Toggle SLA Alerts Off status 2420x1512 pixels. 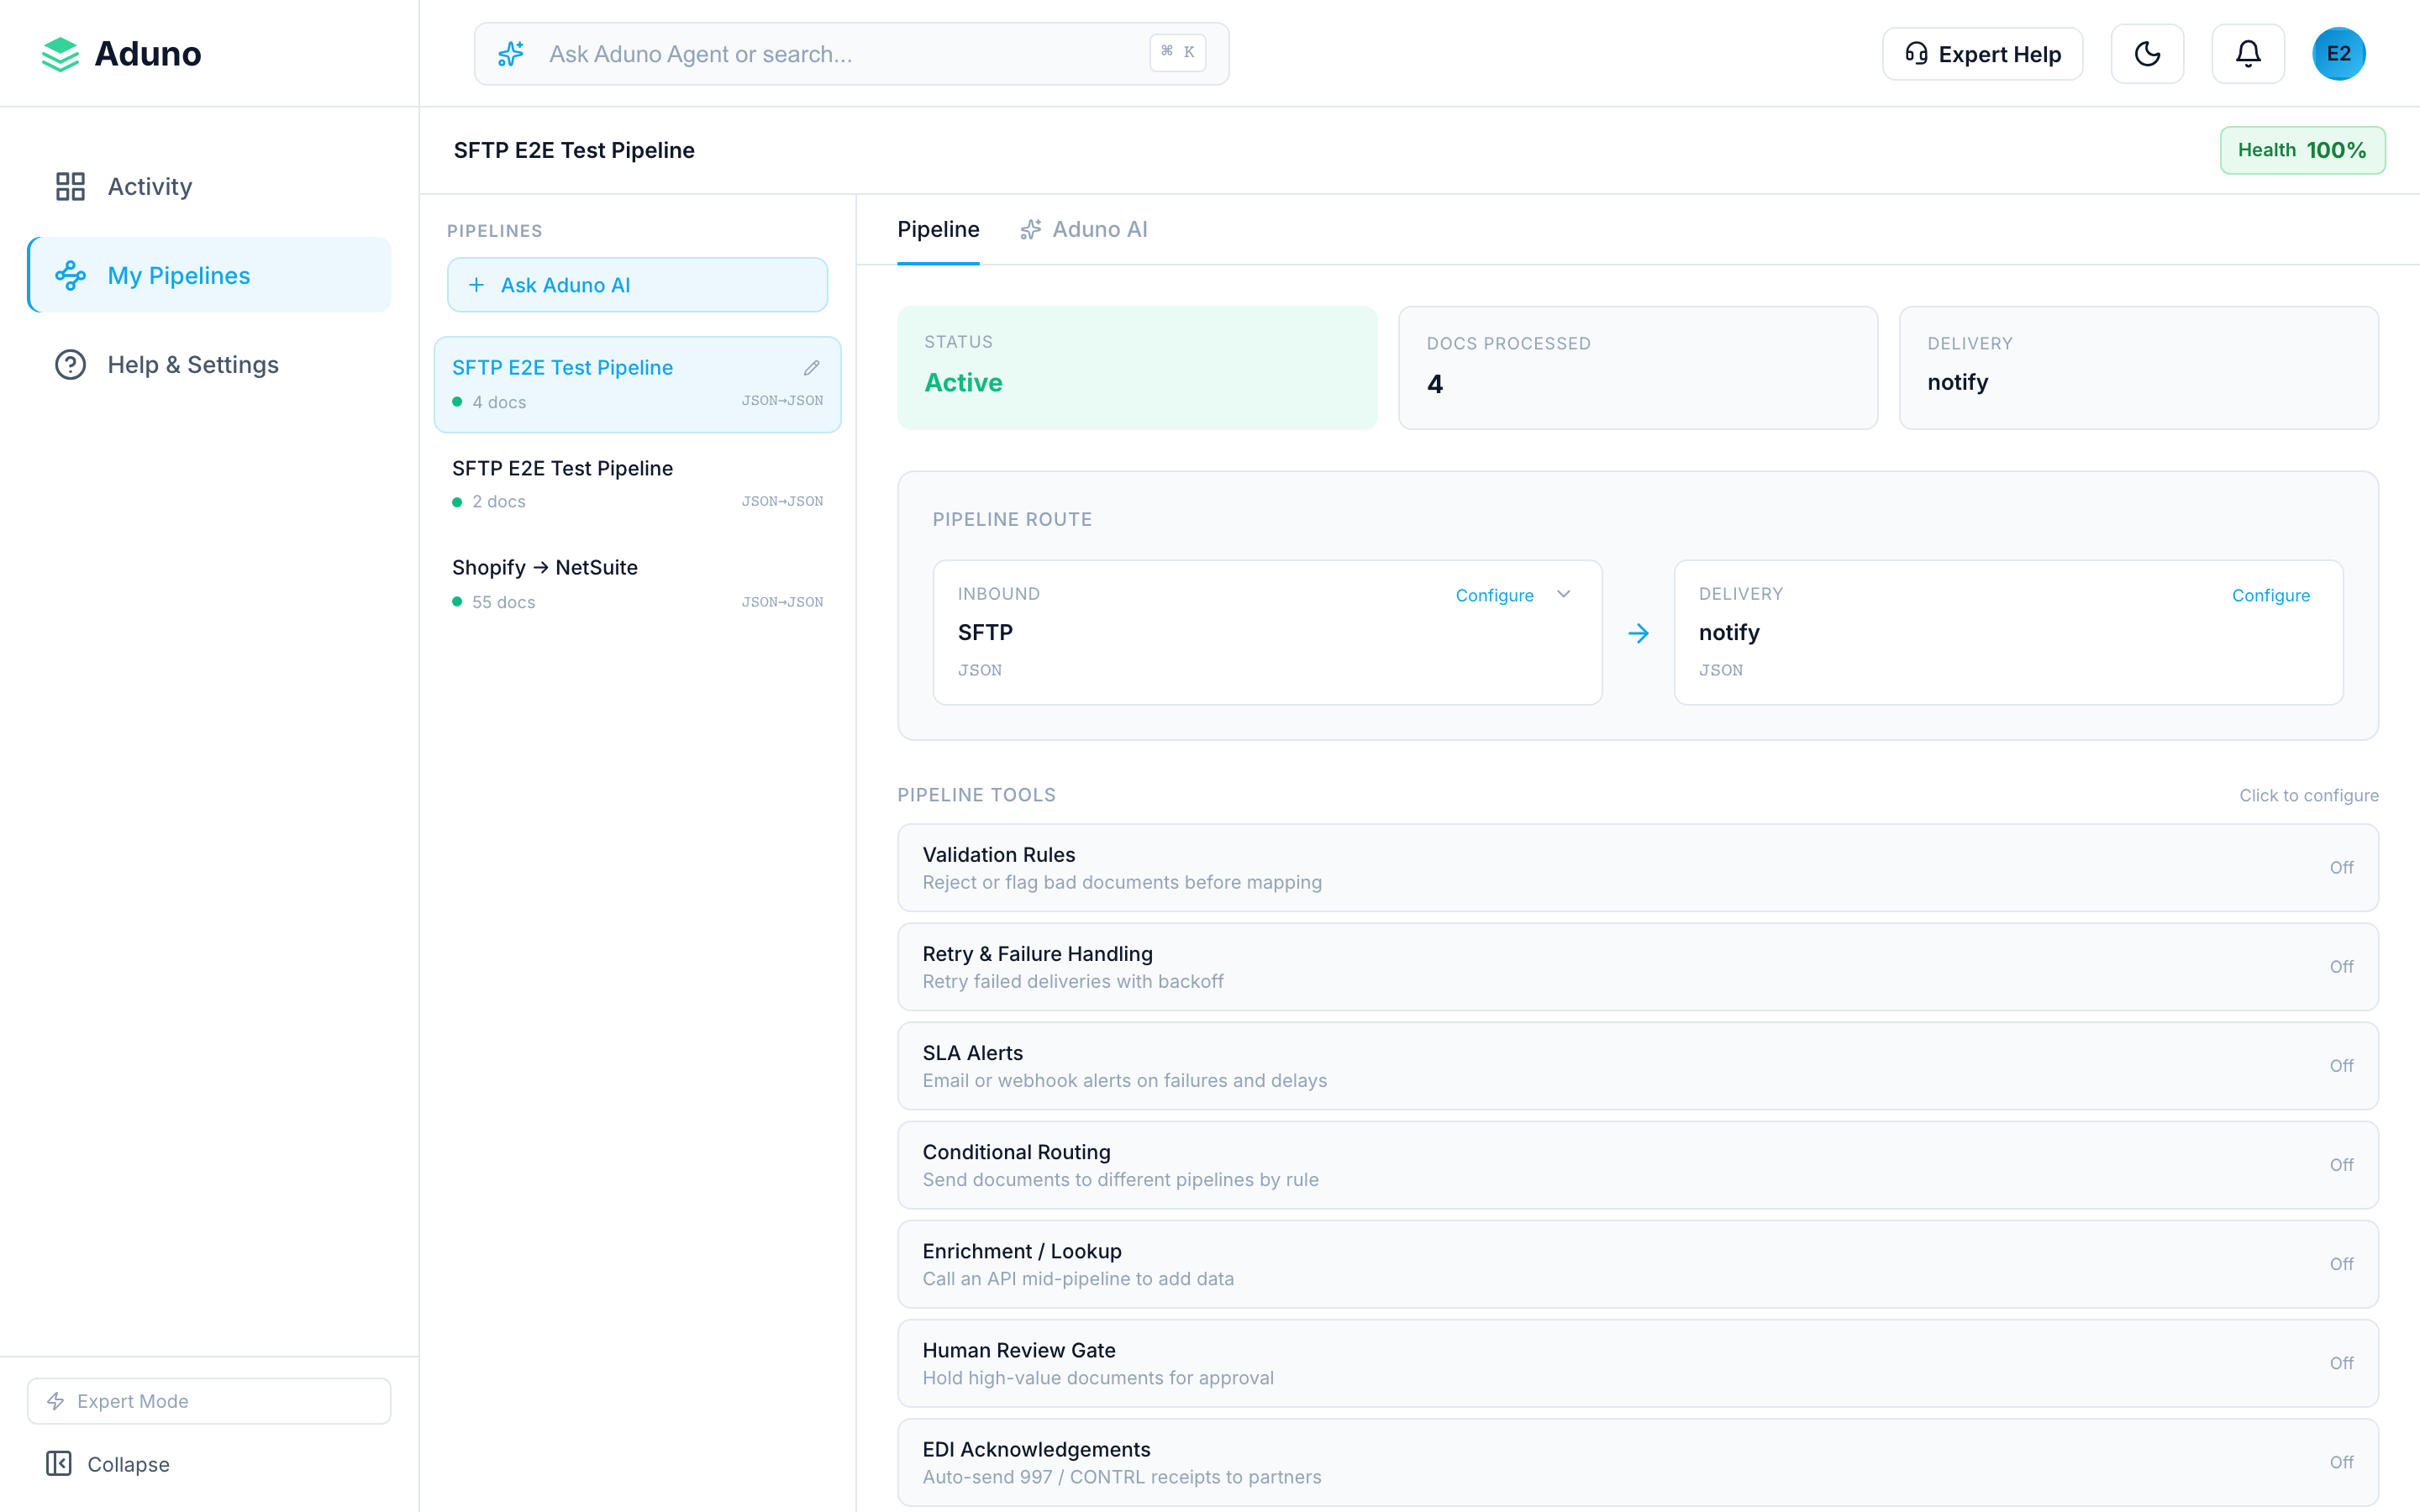coord(2340,1066)
